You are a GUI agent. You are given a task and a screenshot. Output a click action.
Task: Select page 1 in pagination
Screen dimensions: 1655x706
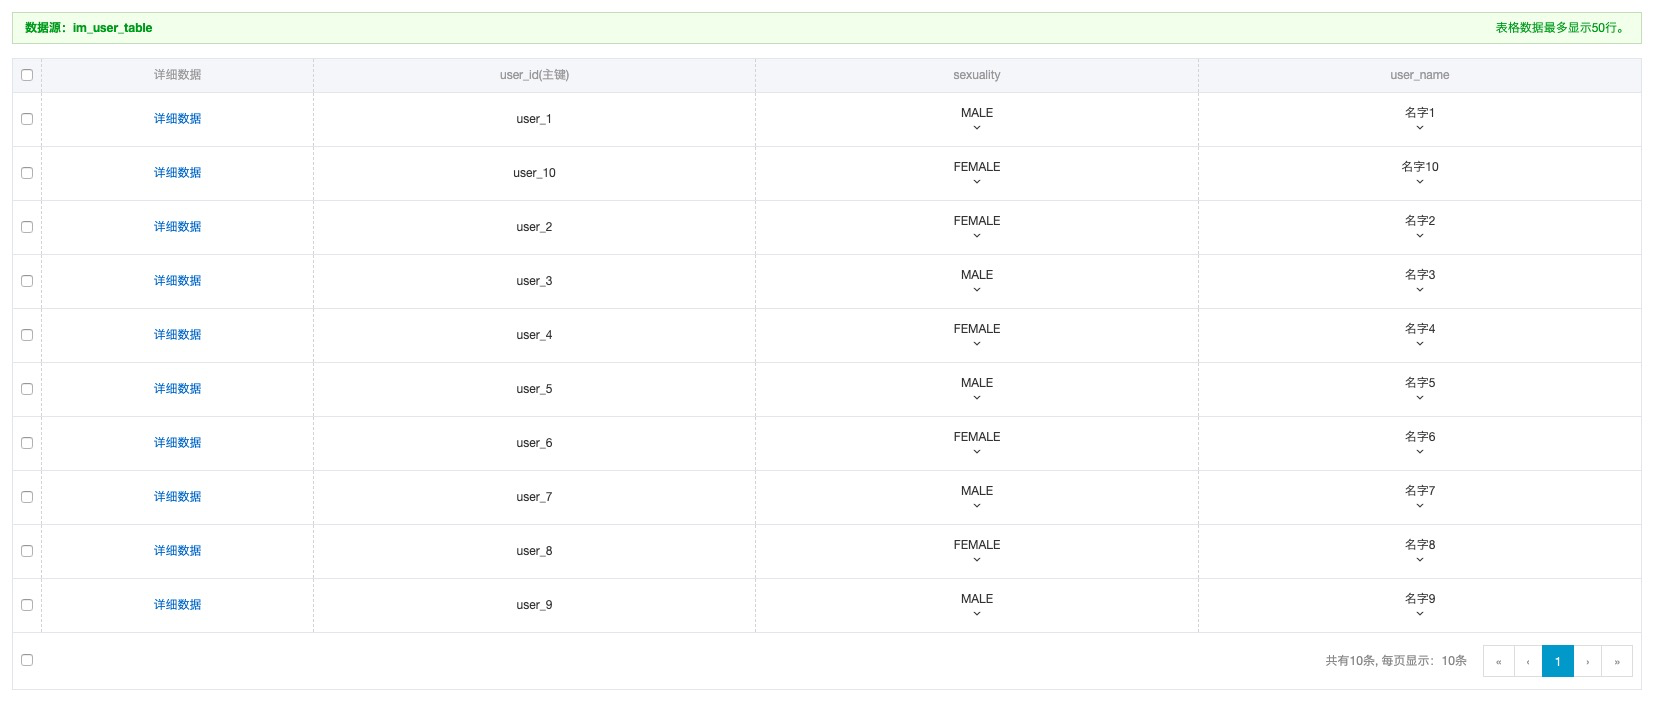[x=1558, y=661]
